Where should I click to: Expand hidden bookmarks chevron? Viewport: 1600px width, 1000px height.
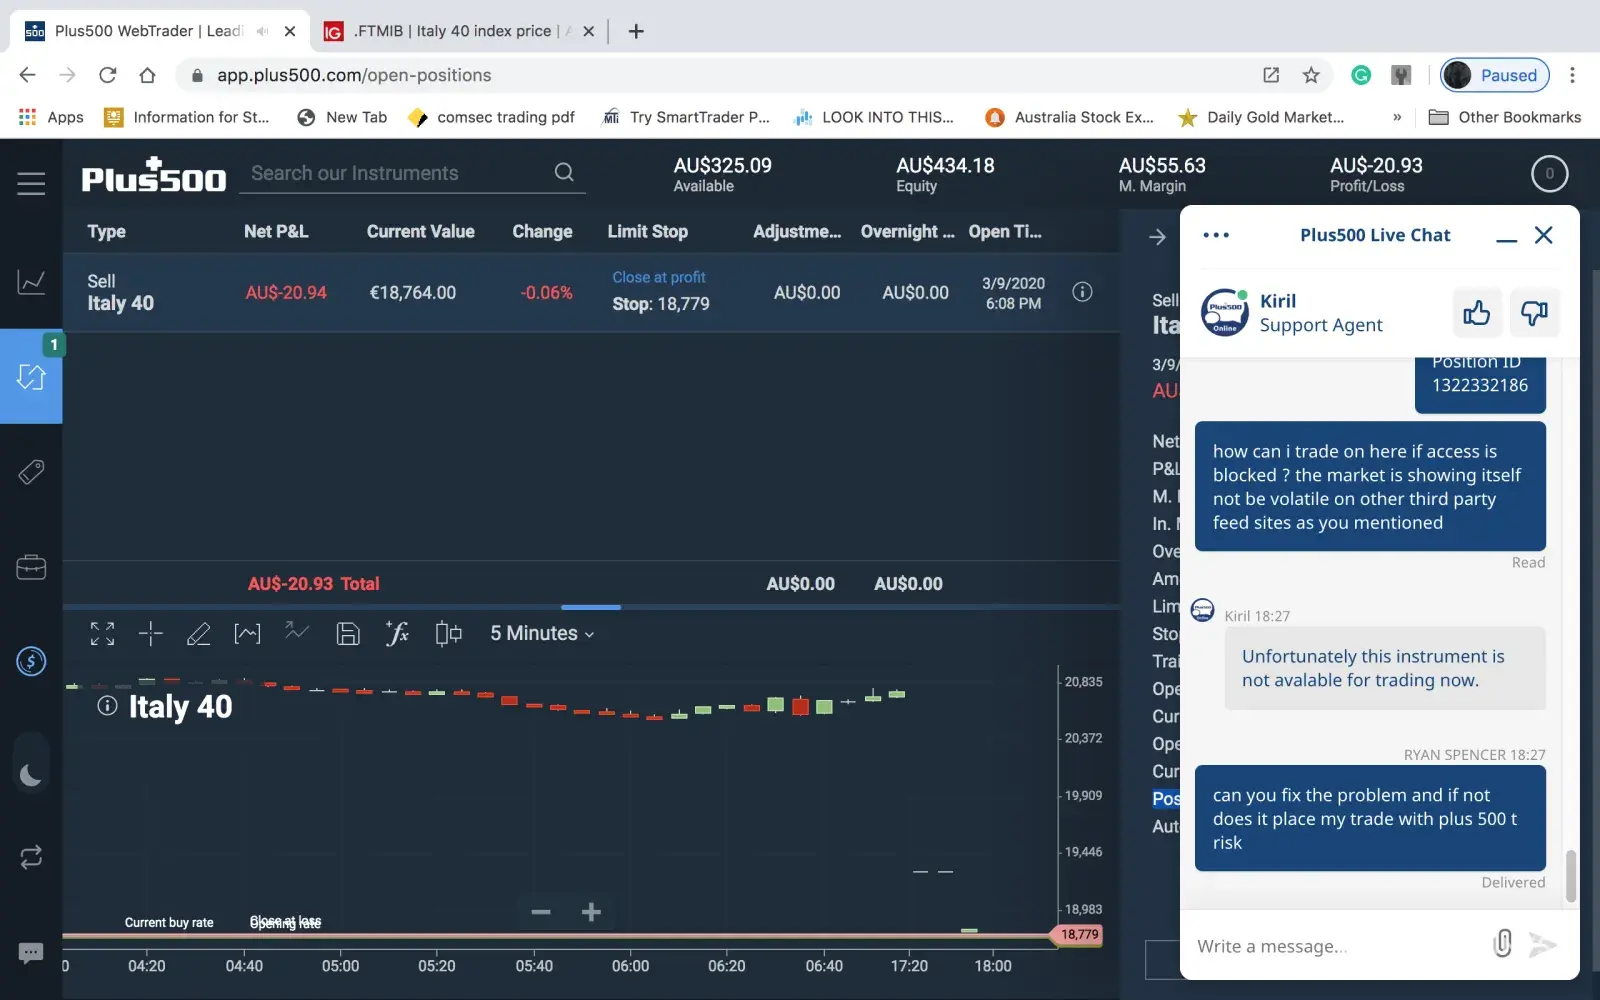coord(1397,117)
